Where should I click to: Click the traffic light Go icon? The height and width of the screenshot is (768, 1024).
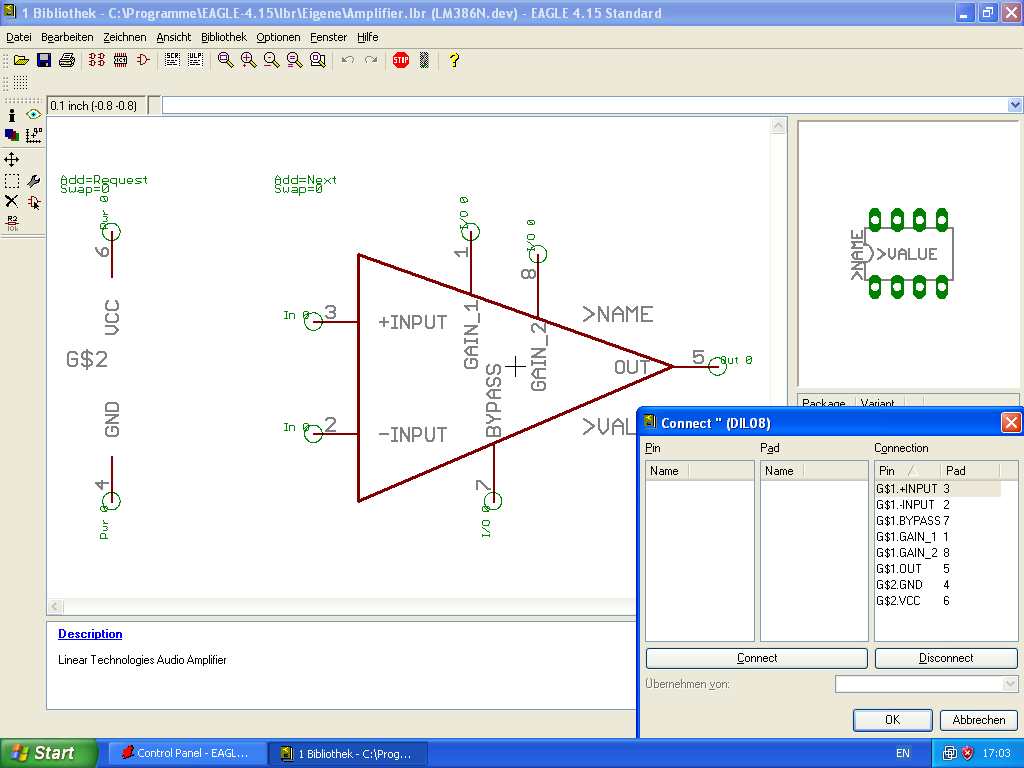pos(424,60)
